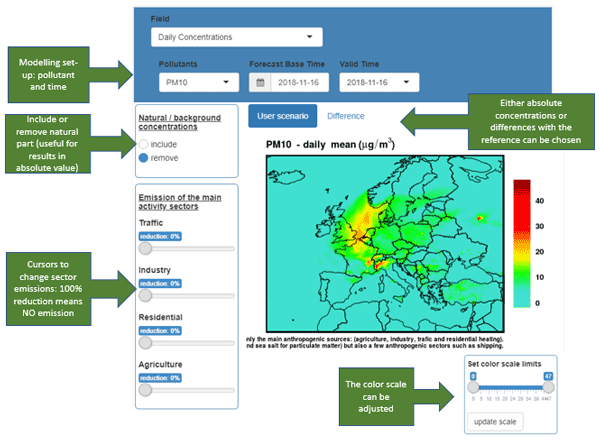Click the Residential emission slider handle
This screenshot has width=600, height=440.
144,343
